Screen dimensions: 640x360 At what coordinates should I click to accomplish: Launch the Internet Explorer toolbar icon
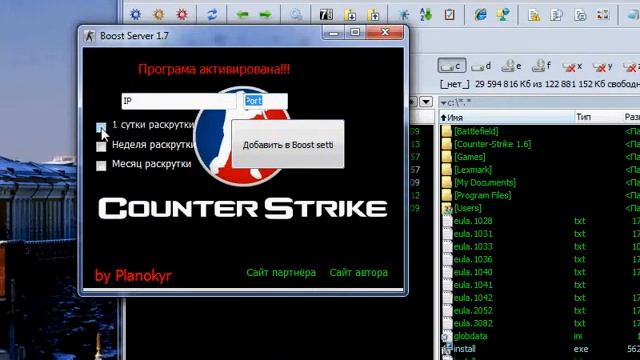[480, 15]
